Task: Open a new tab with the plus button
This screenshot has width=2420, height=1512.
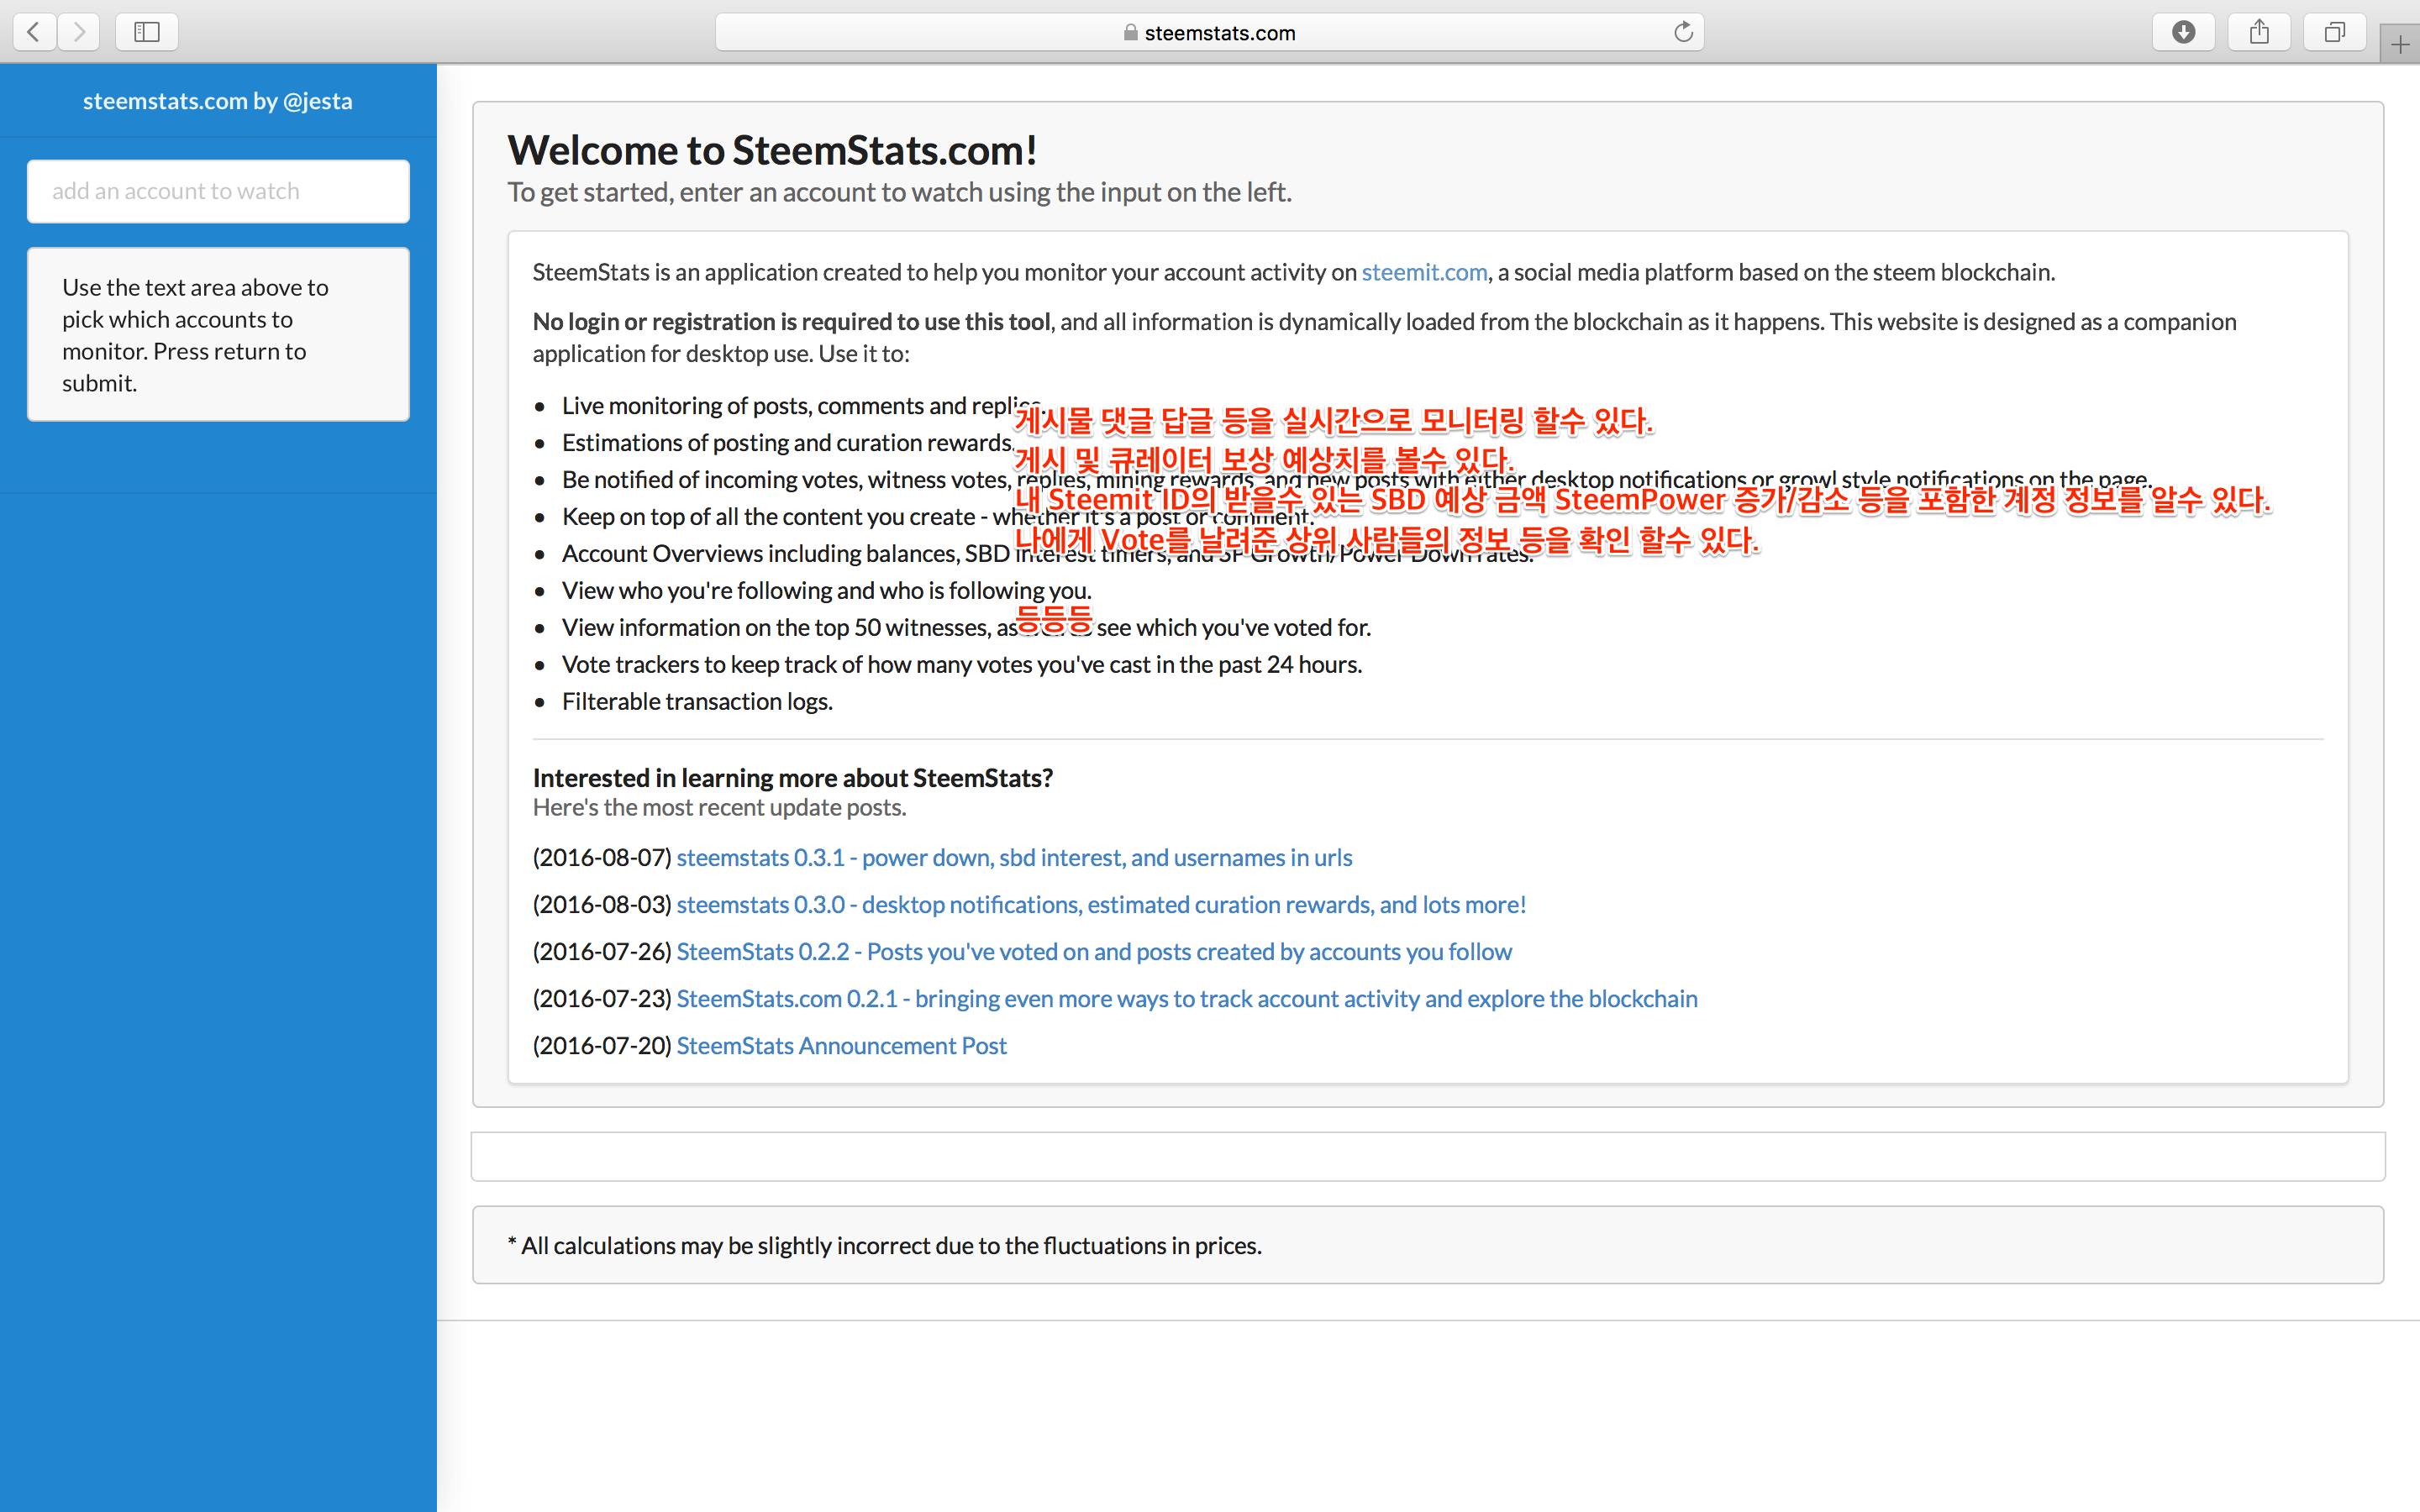Action: coord(2400,44)
